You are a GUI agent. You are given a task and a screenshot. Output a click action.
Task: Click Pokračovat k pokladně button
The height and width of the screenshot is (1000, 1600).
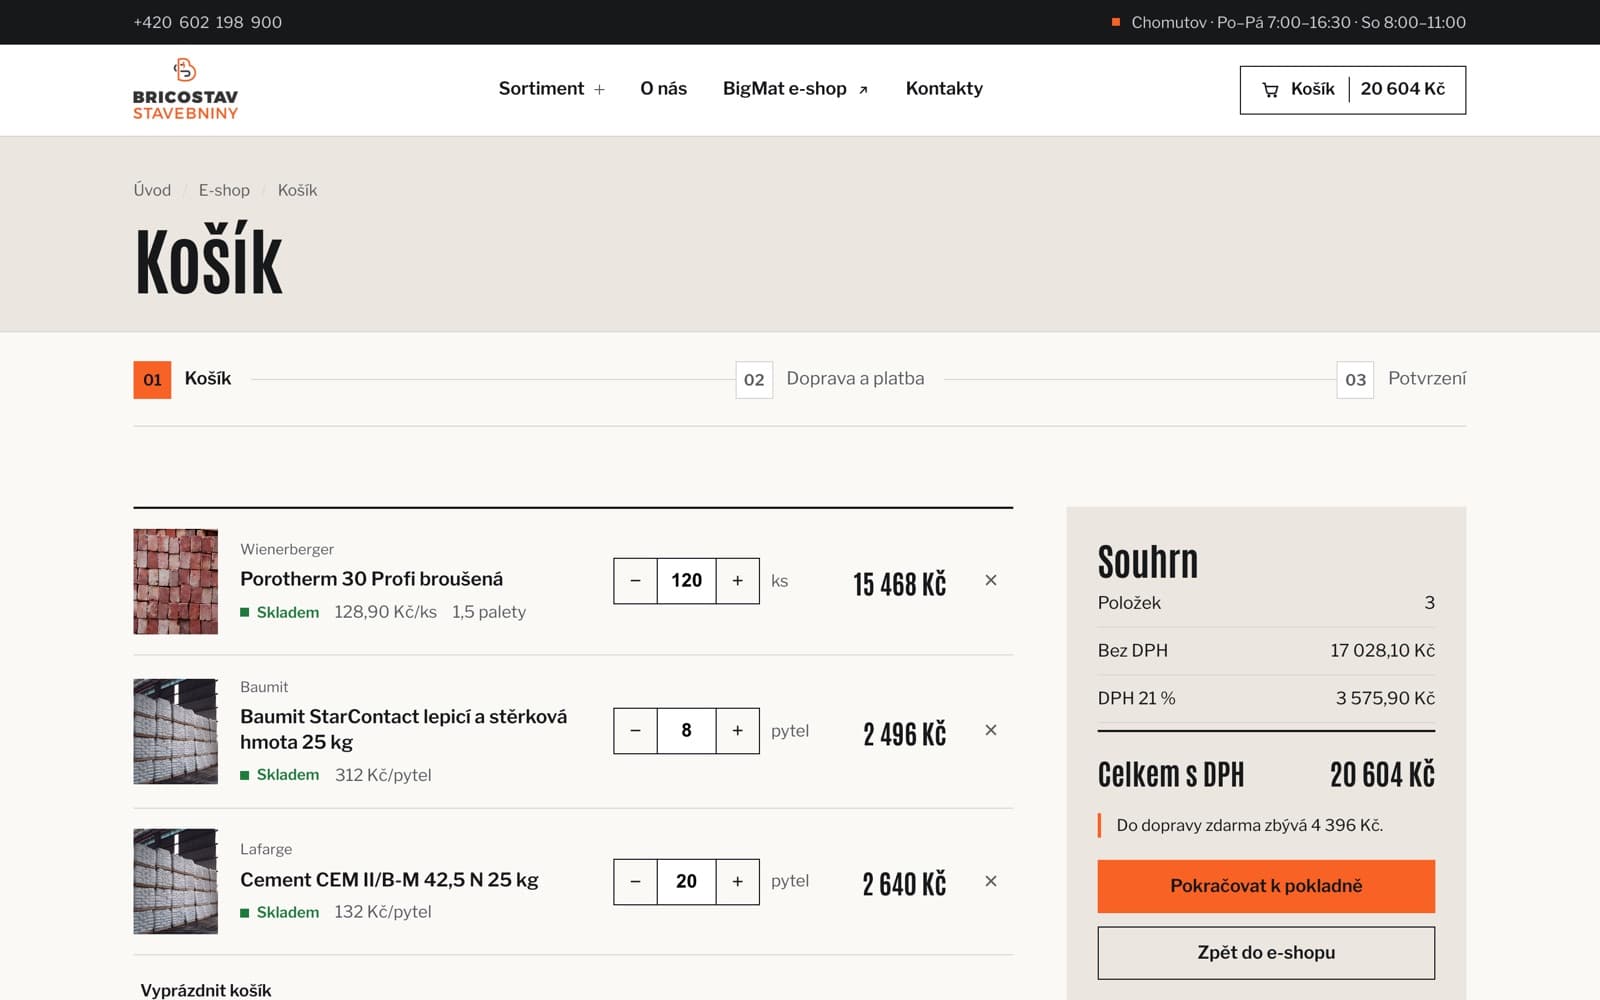point(1266,886)
